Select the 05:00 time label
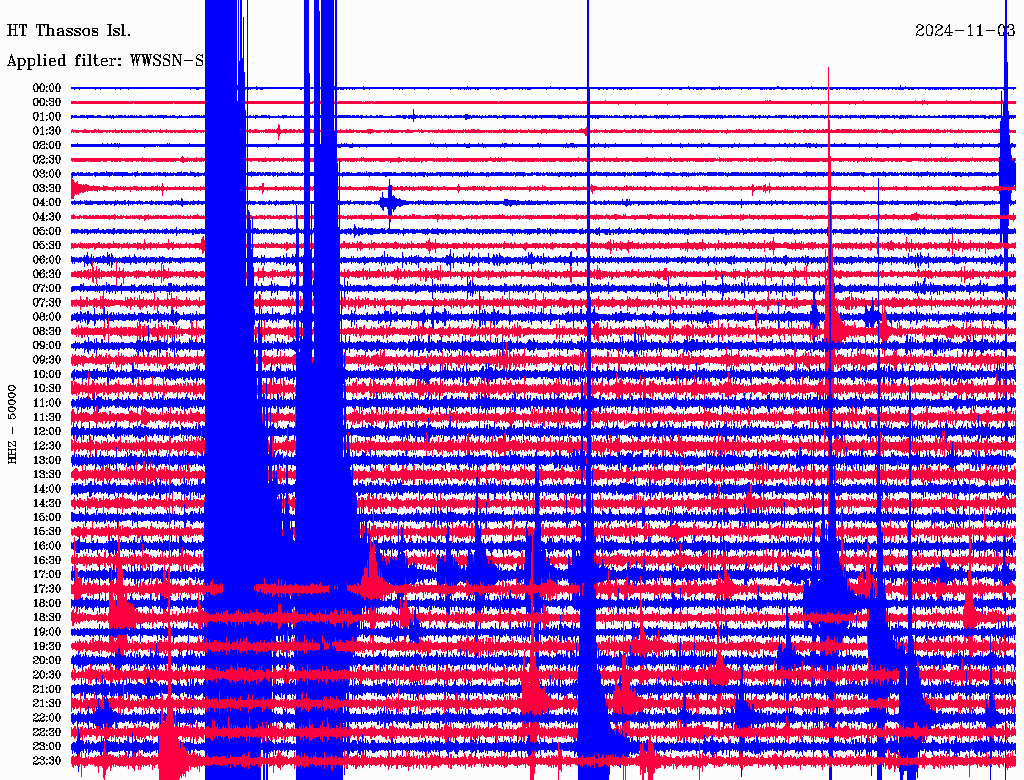The image size is (1024, 780). 47,231
